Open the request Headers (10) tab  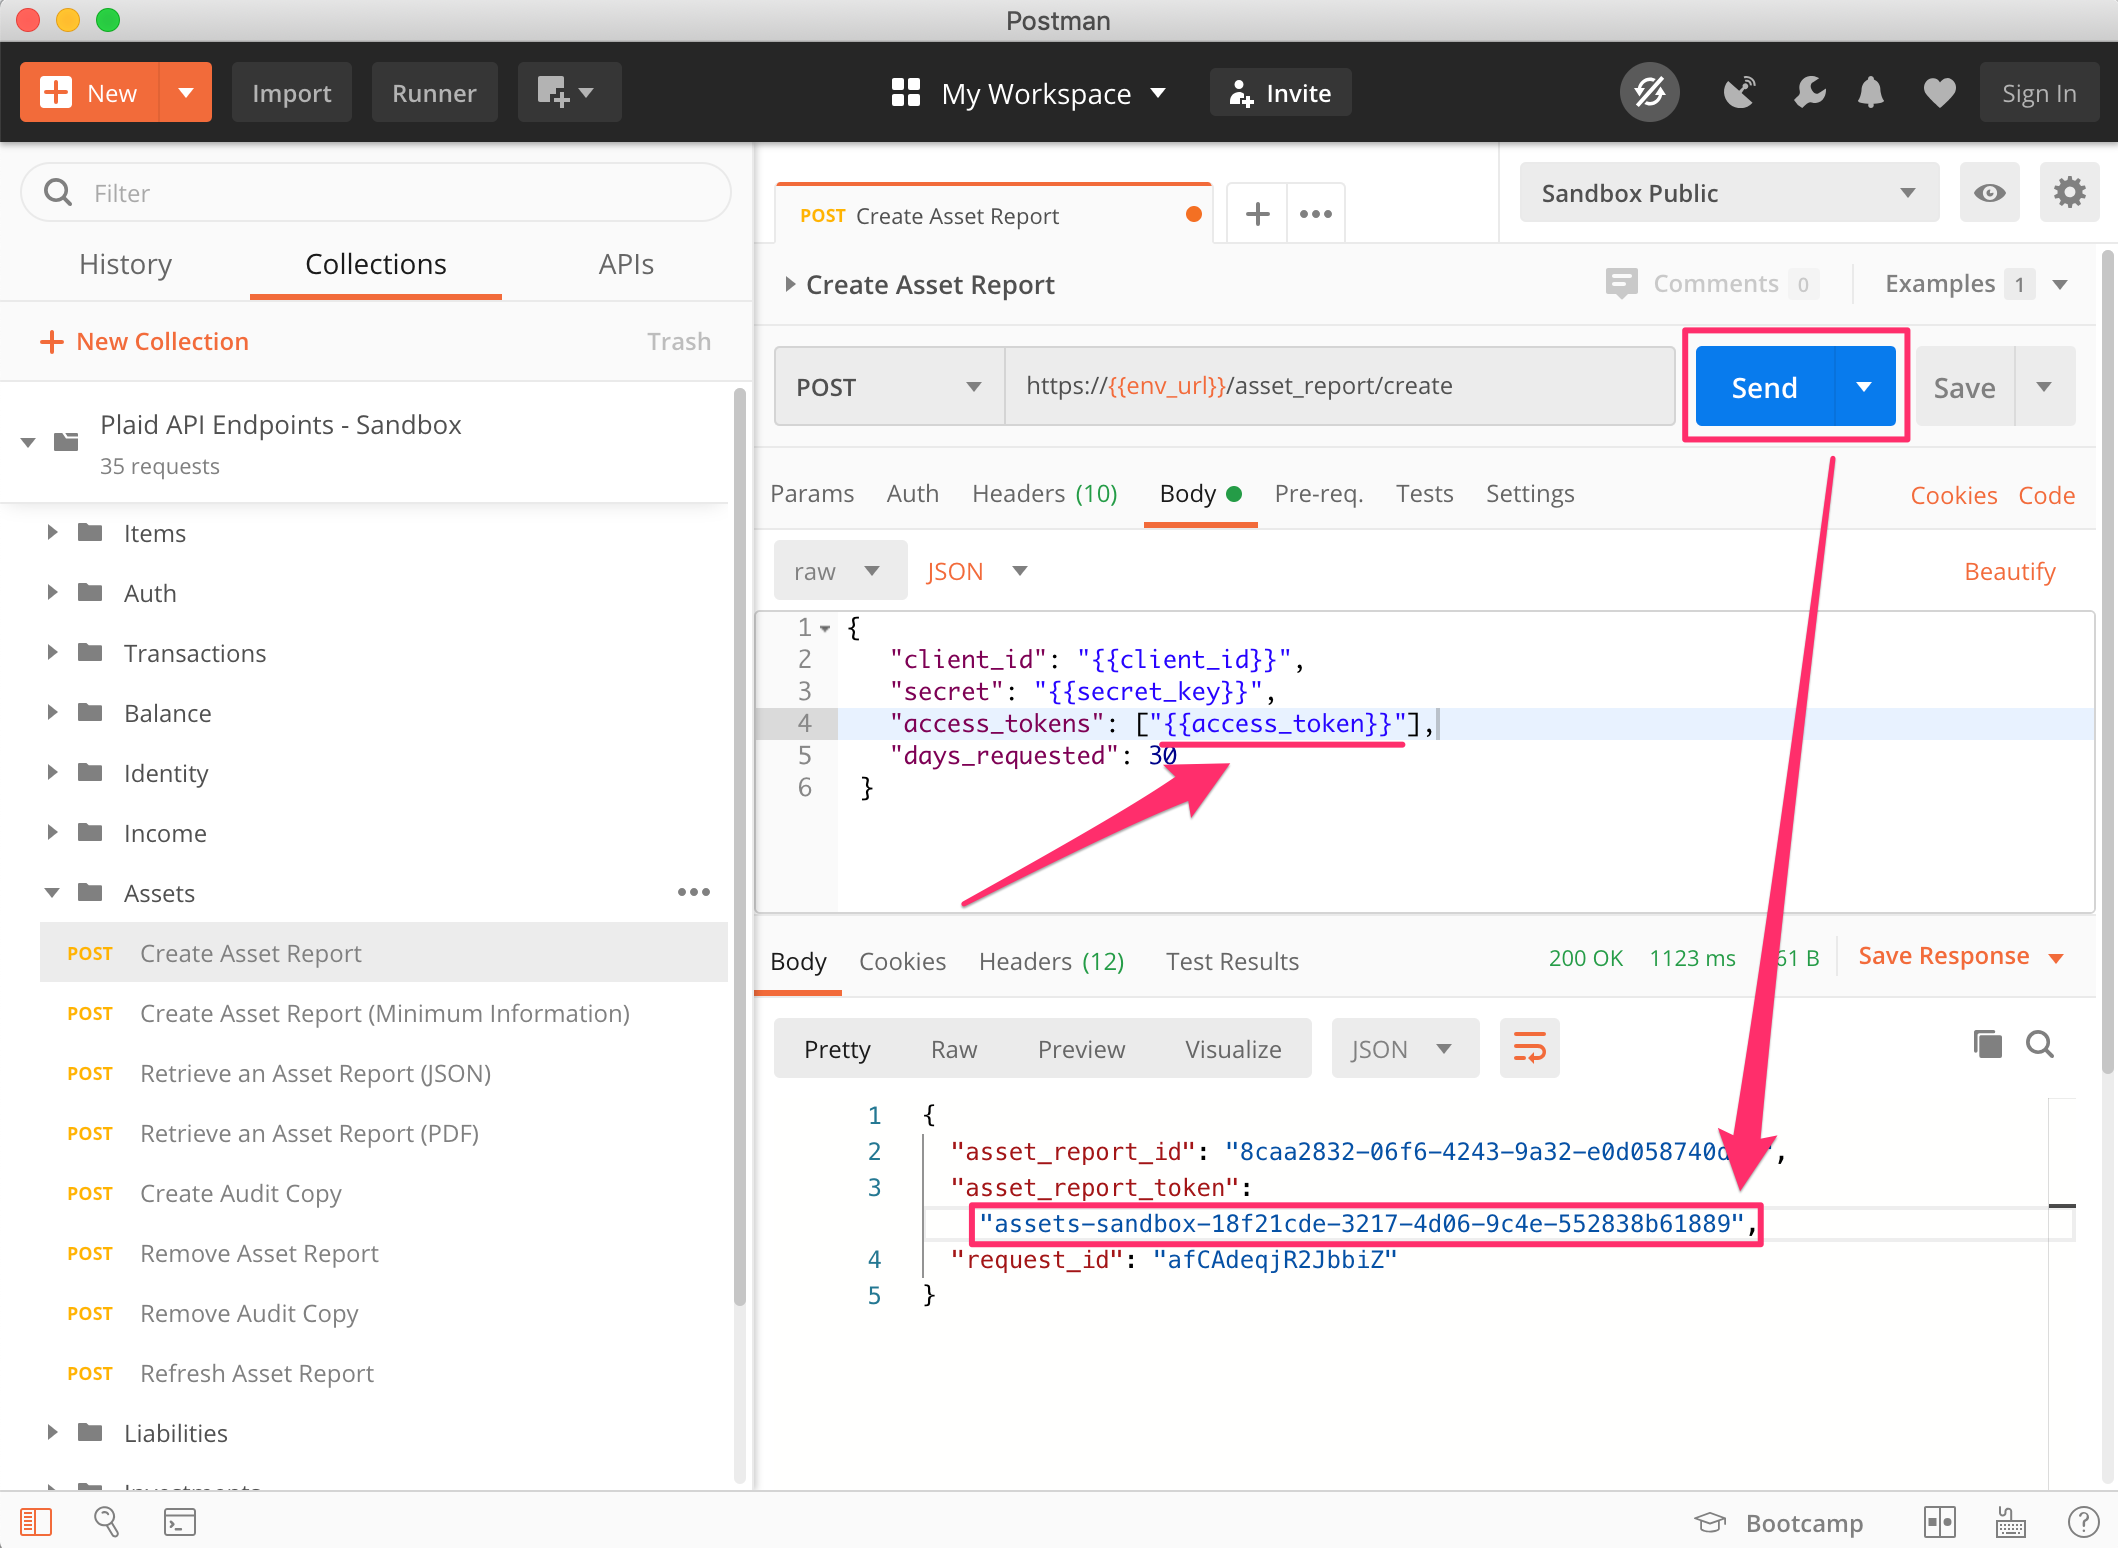pos(1044,493)
